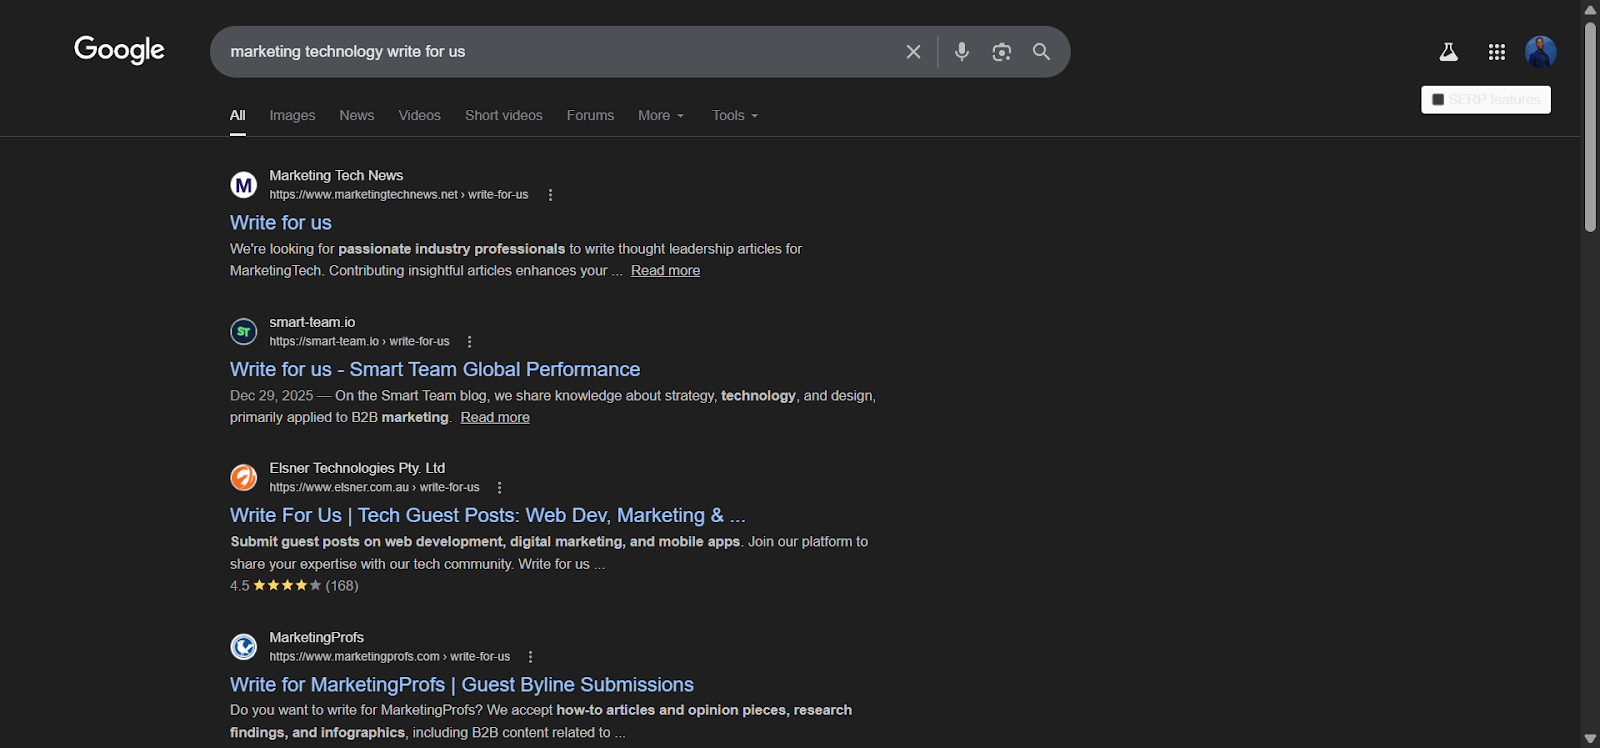Click the 4.5 star rating on Elsner result
The width and height of the screenshot is (1600, 748).
tap(287, 586)
